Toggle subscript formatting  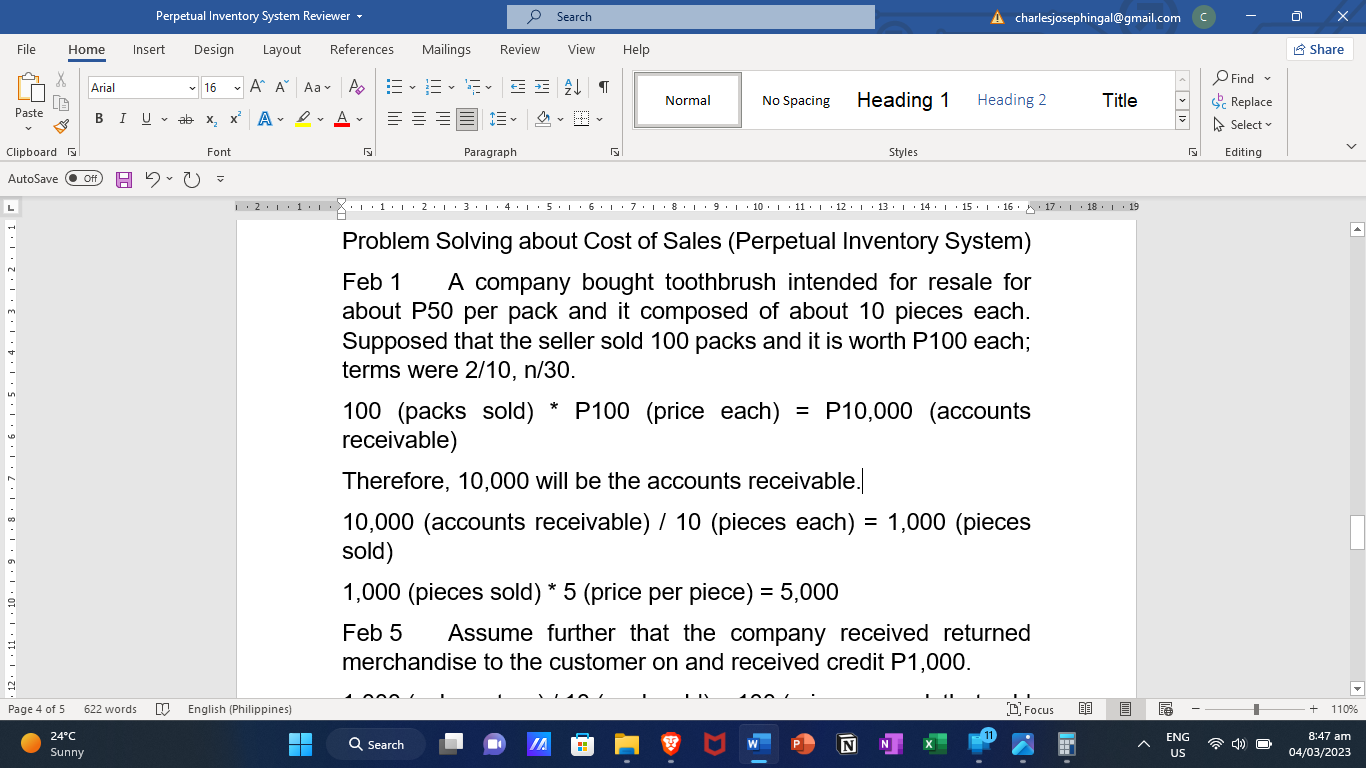211,119
